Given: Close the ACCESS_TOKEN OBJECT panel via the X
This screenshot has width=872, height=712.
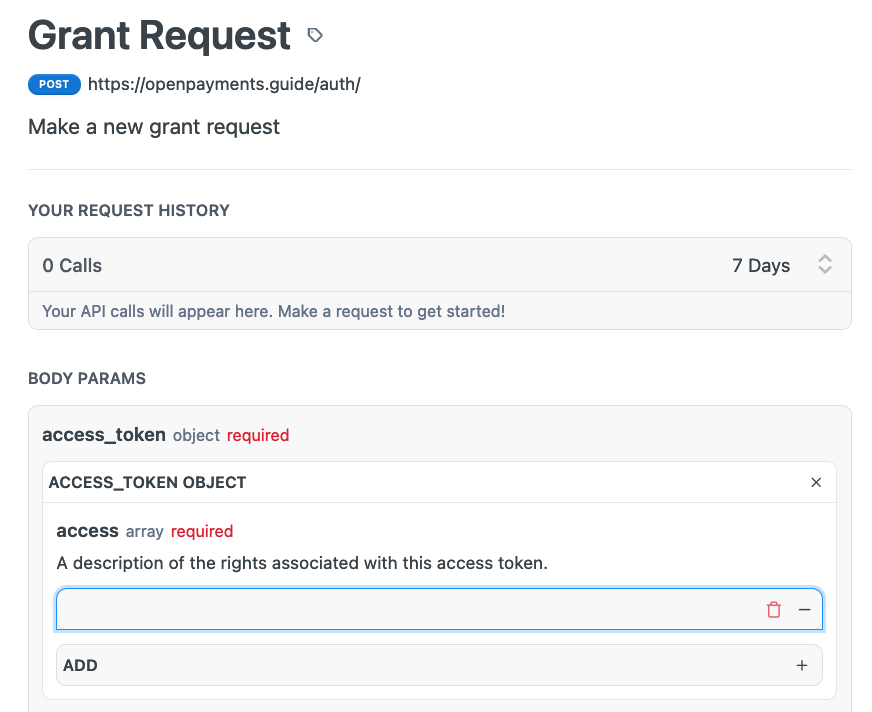Looking at the screenshot, I should point(816,482).
